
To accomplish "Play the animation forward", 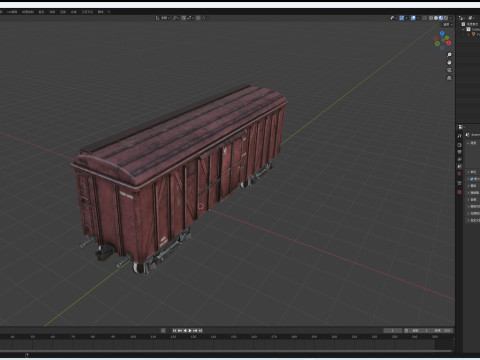I will tap(190, 330).
